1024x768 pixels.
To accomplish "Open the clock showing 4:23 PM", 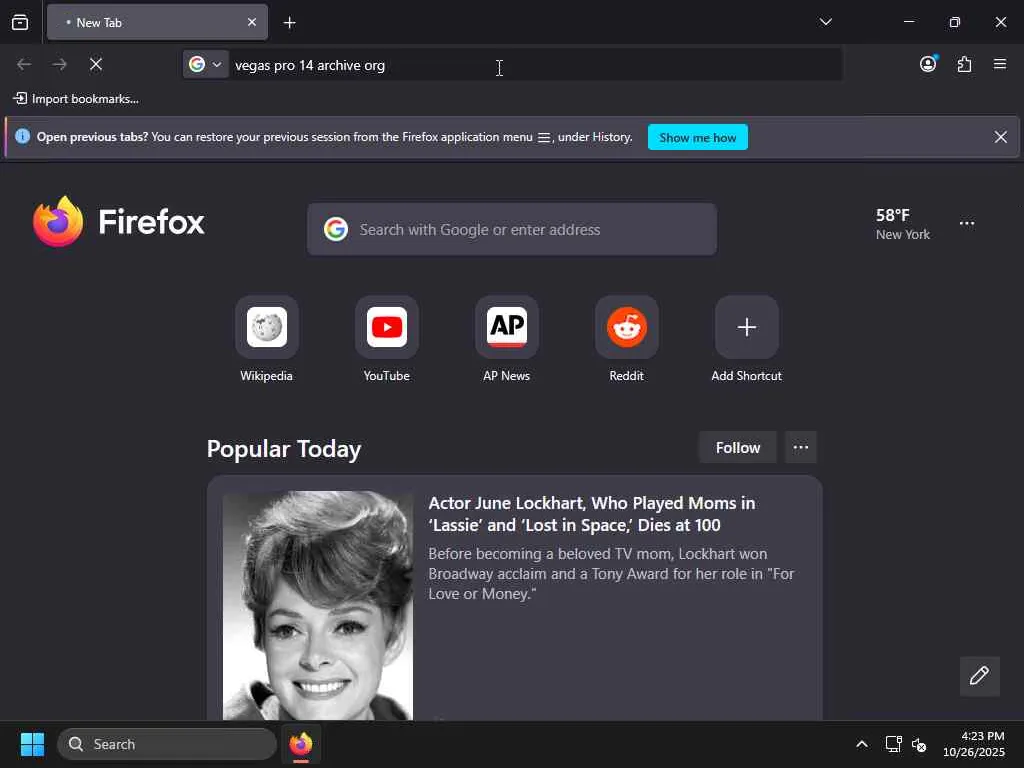I will coord(974,744).
